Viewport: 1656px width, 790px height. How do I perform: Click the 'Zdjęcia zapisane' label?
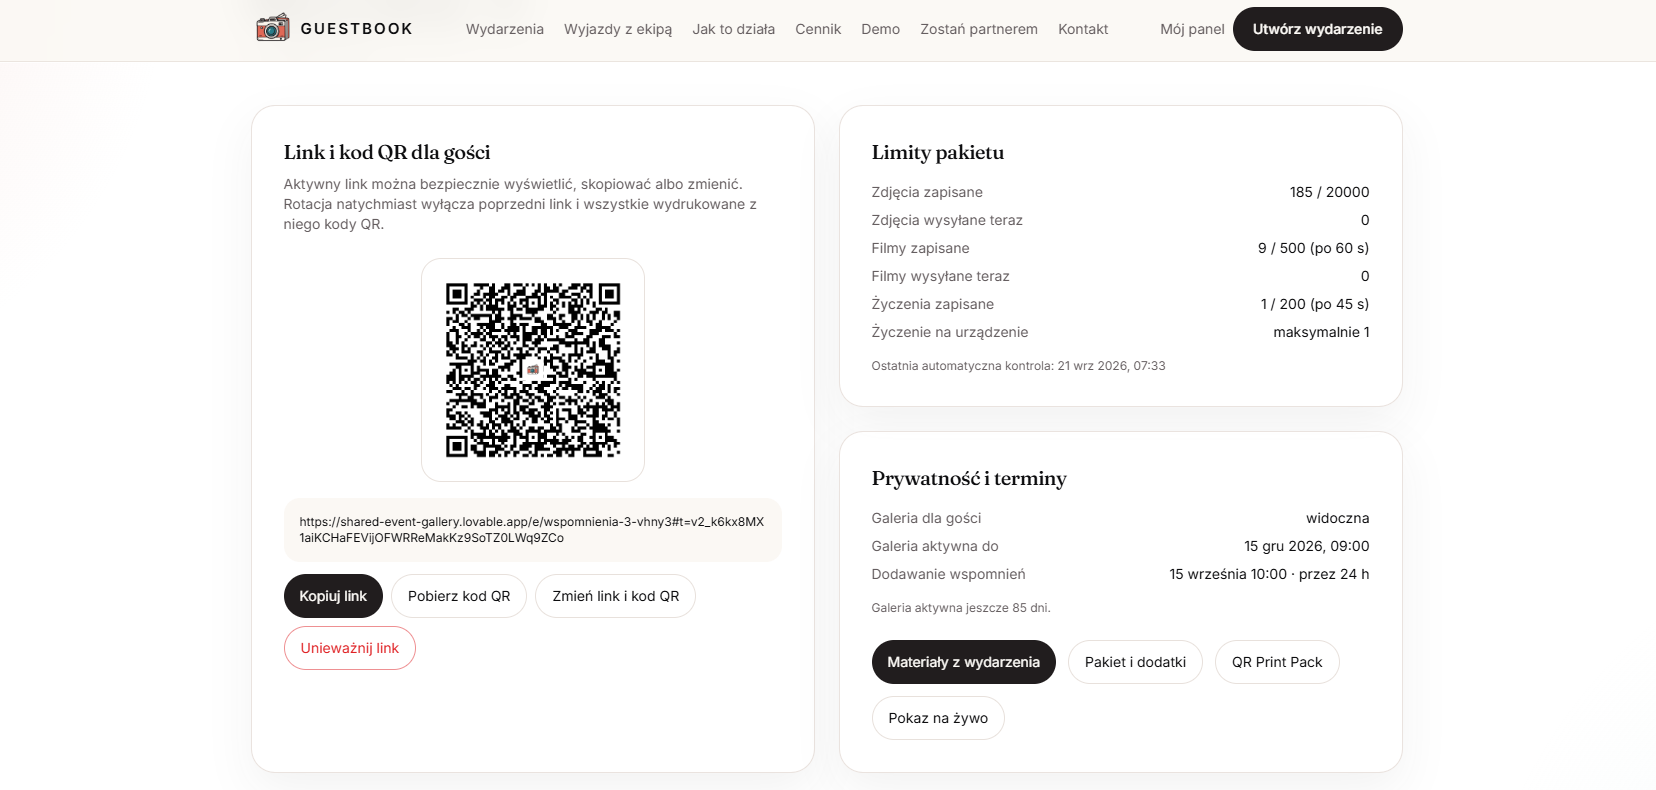point(927,192)
